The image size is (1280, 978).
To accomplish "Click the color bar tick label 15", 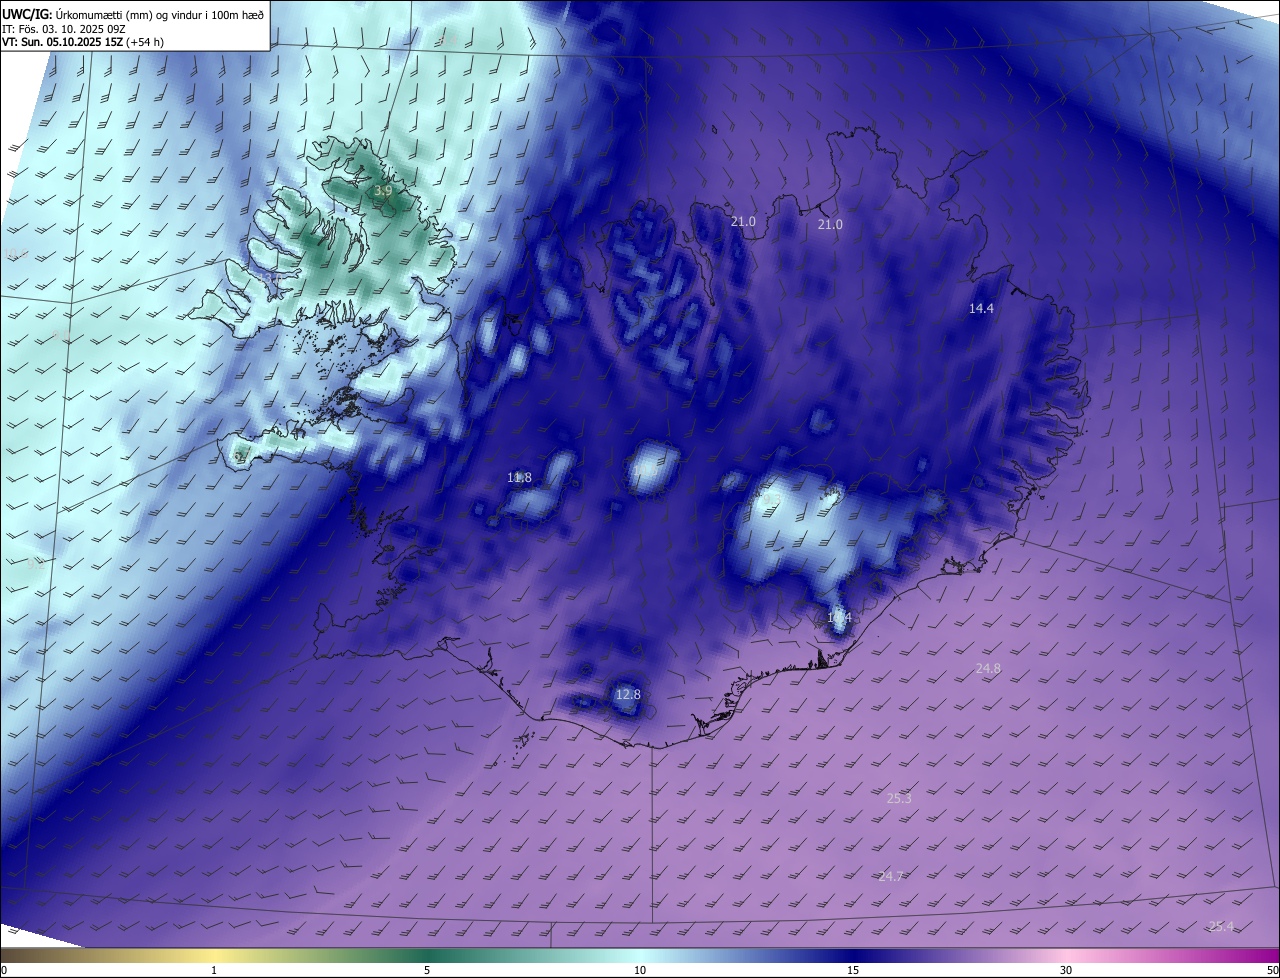I will 853,970.
